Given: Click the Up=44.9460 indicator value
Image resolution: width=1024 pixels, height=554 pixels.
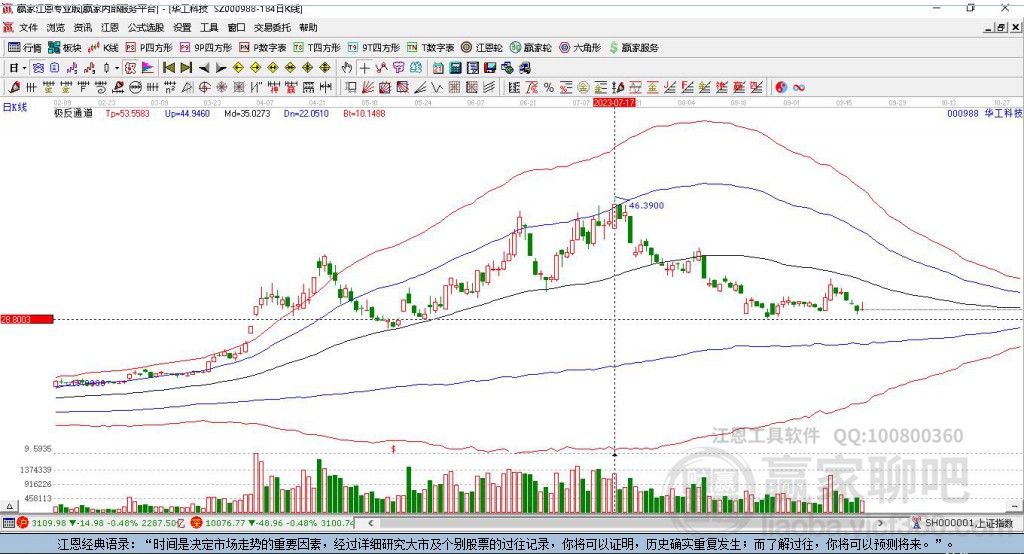Looking at the screenshot, I should tap(187, 113).
